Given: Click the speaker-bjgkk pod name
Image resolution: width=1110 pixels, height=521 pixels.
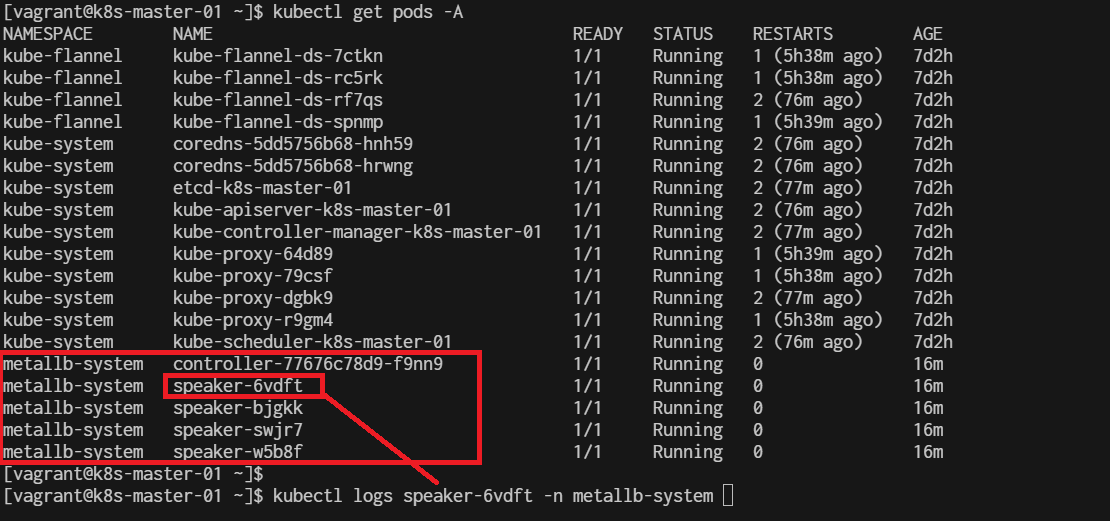Looking at the screenshot, I should pos(238,408).
